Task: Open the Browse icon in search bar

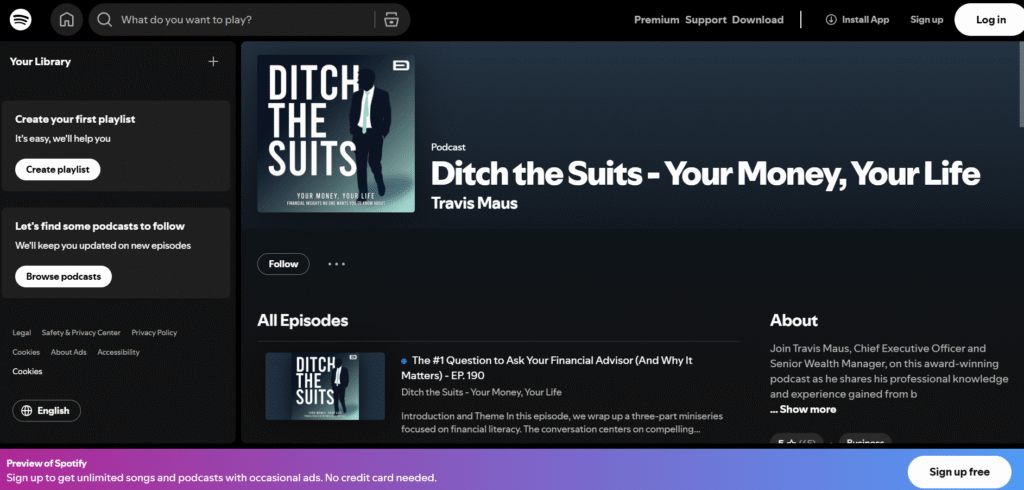Action: pos(391,20)
